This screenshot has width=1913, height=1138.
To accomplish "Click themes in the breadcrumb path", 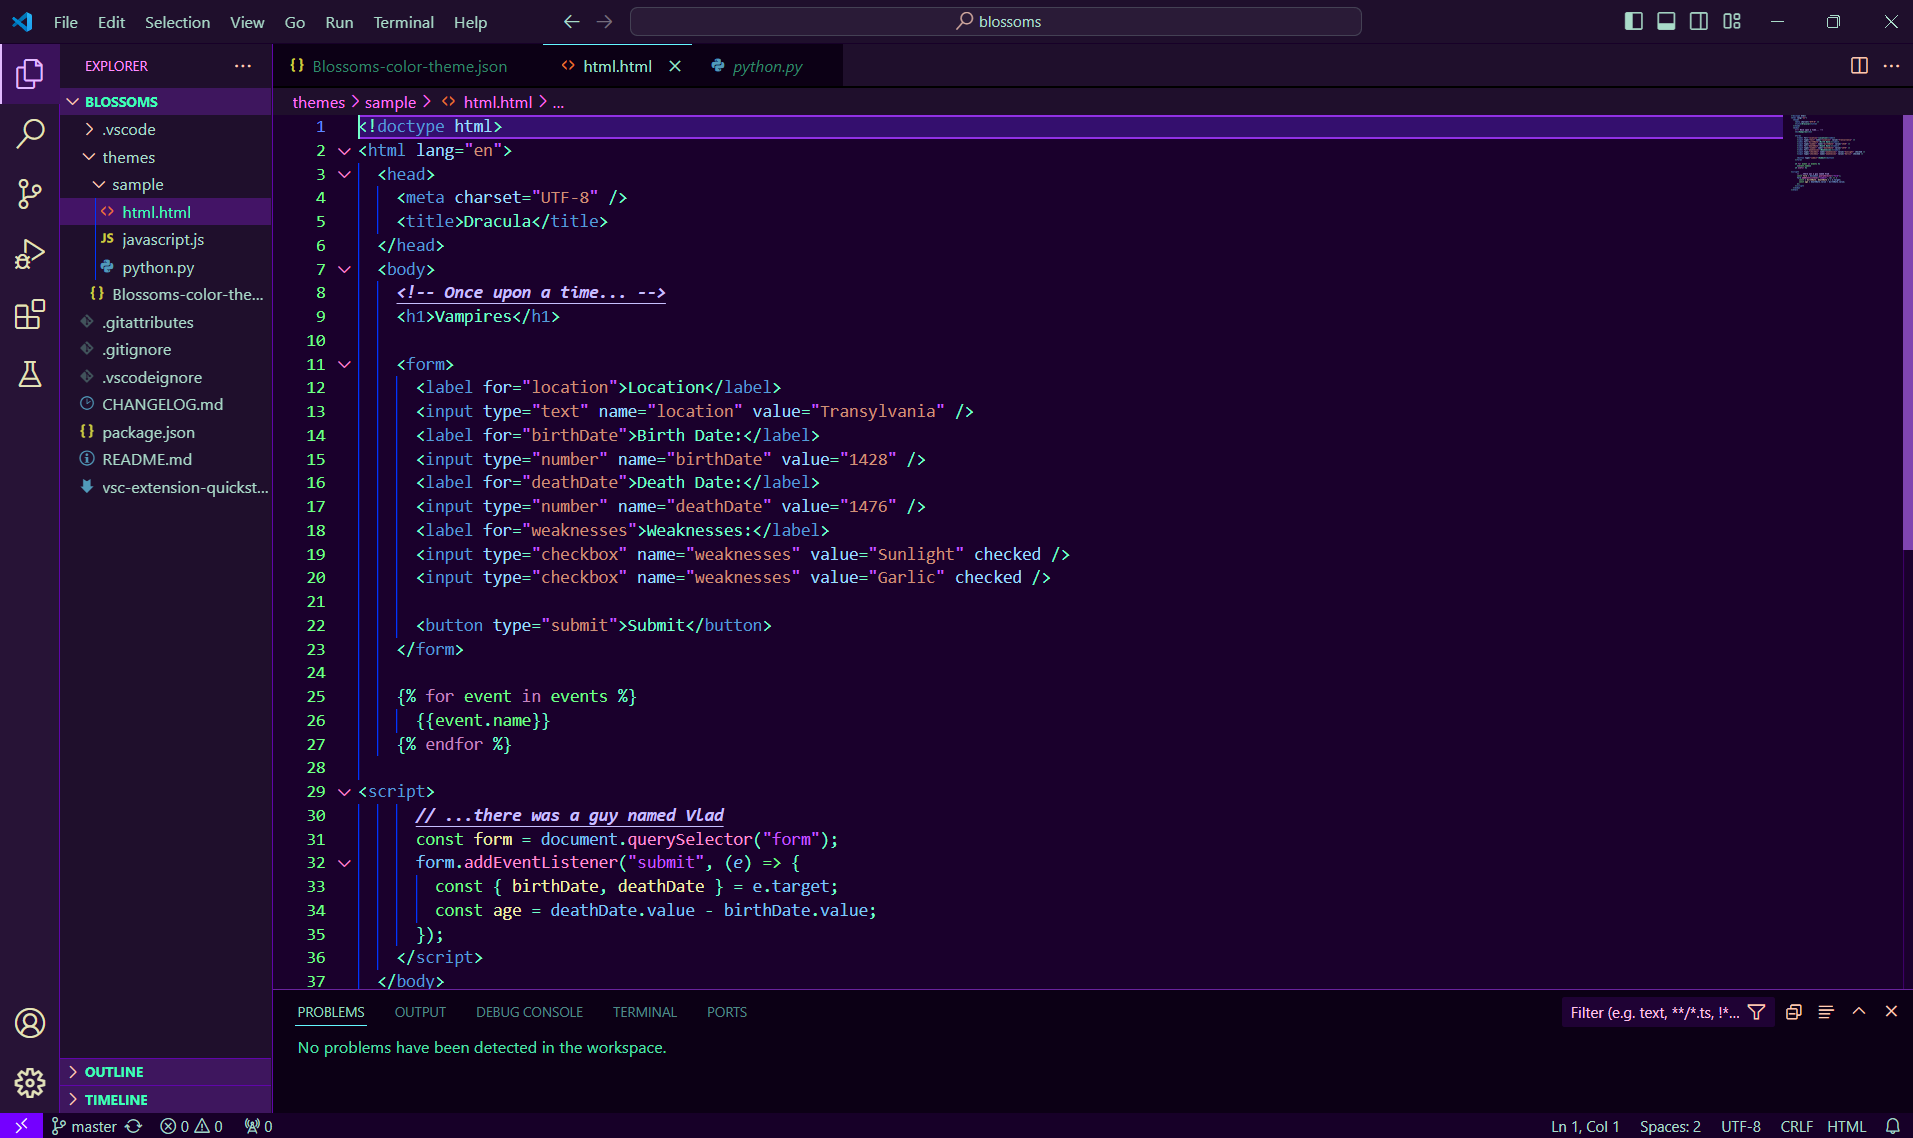I will pos(319,102).
